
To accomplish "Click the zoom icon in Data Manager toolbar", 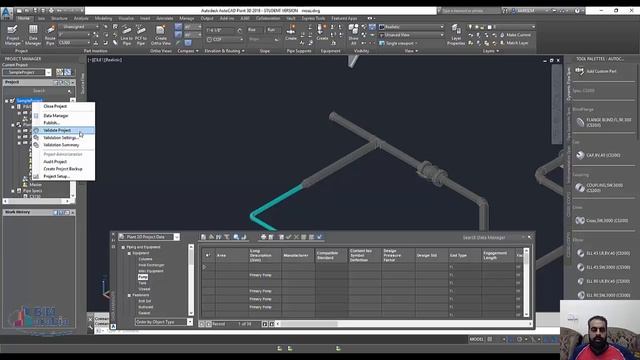I will pyautogui.click(x=236, y=237).
